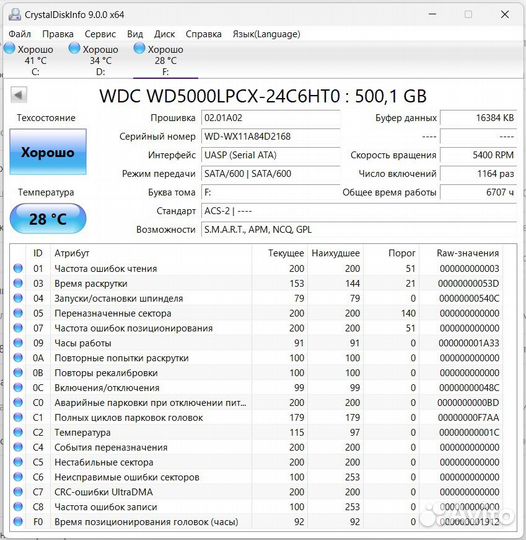Image resolution: width=526 pixels, height=540 pixels.
Task: Click status icon for Нестабильные сектора
Action: coord(18,462)
